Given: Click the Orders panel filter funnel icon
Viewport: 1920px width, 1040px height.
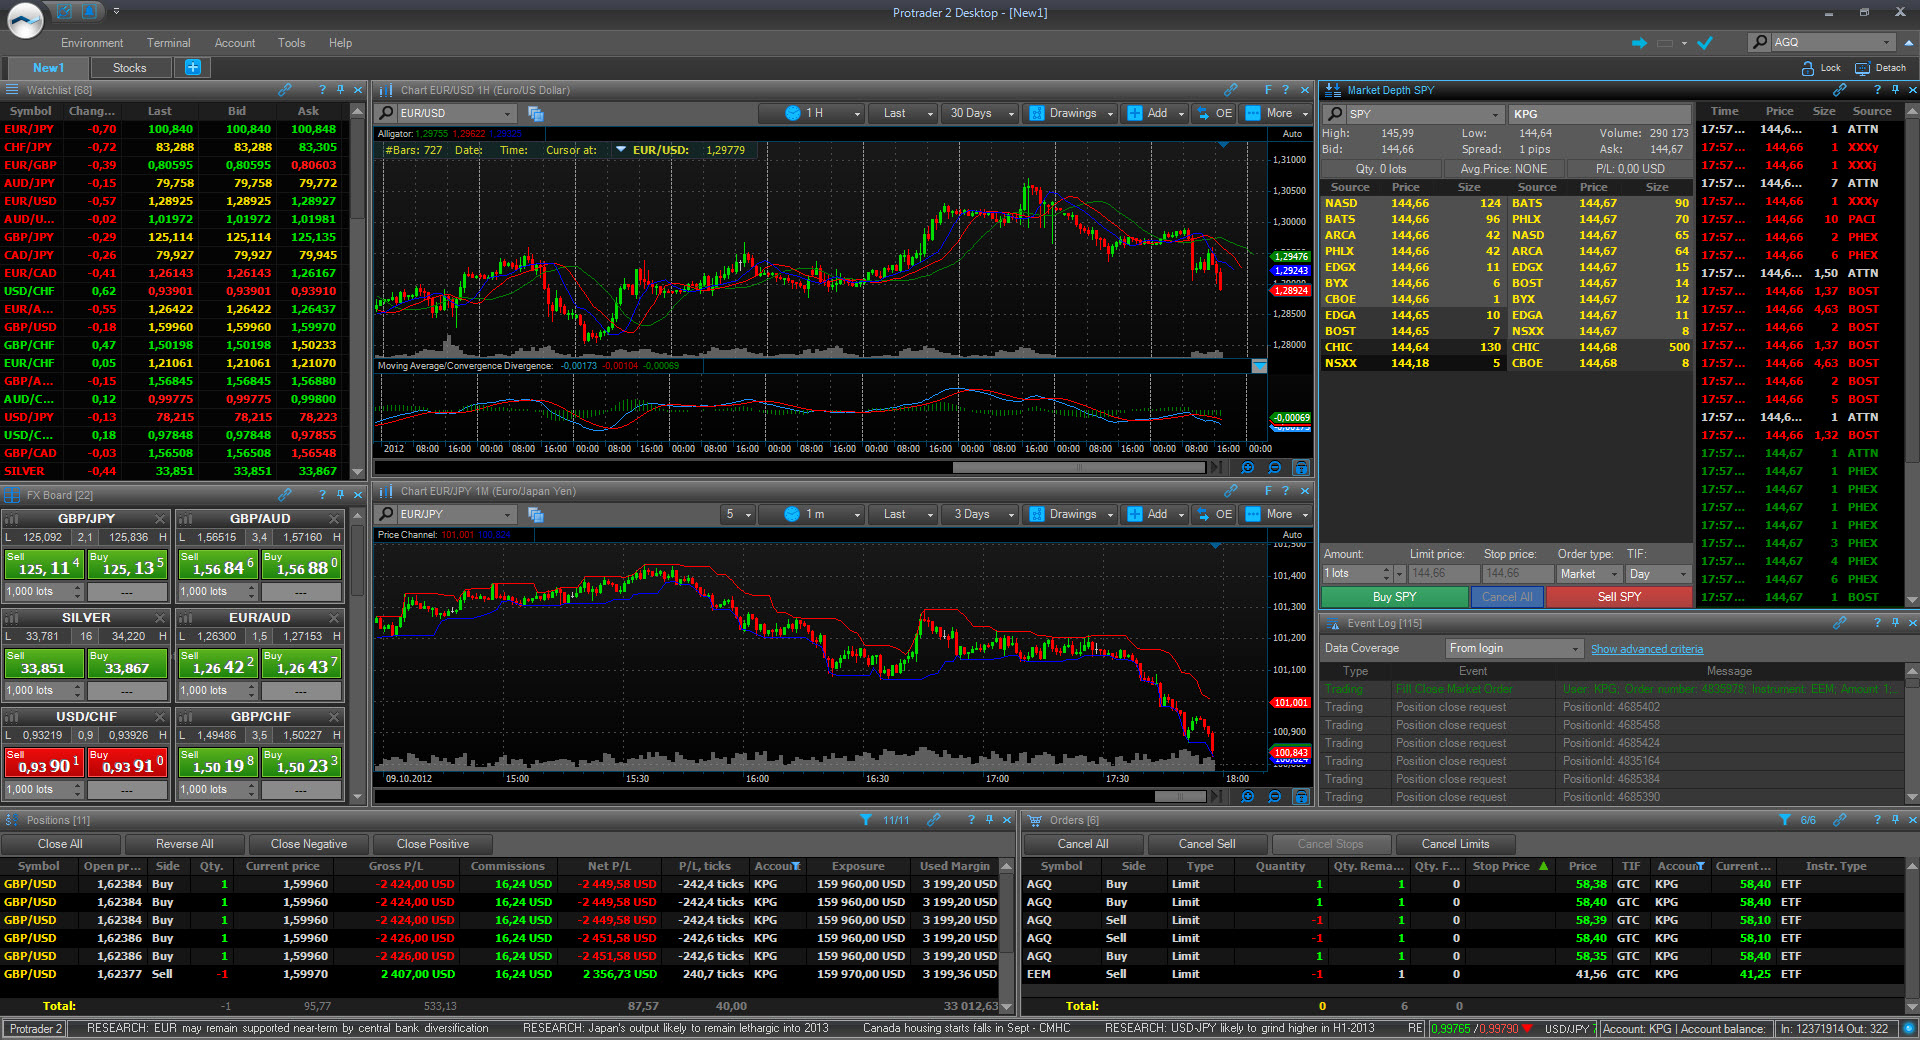Looking at the screenshot, I should pos(1785,820).
